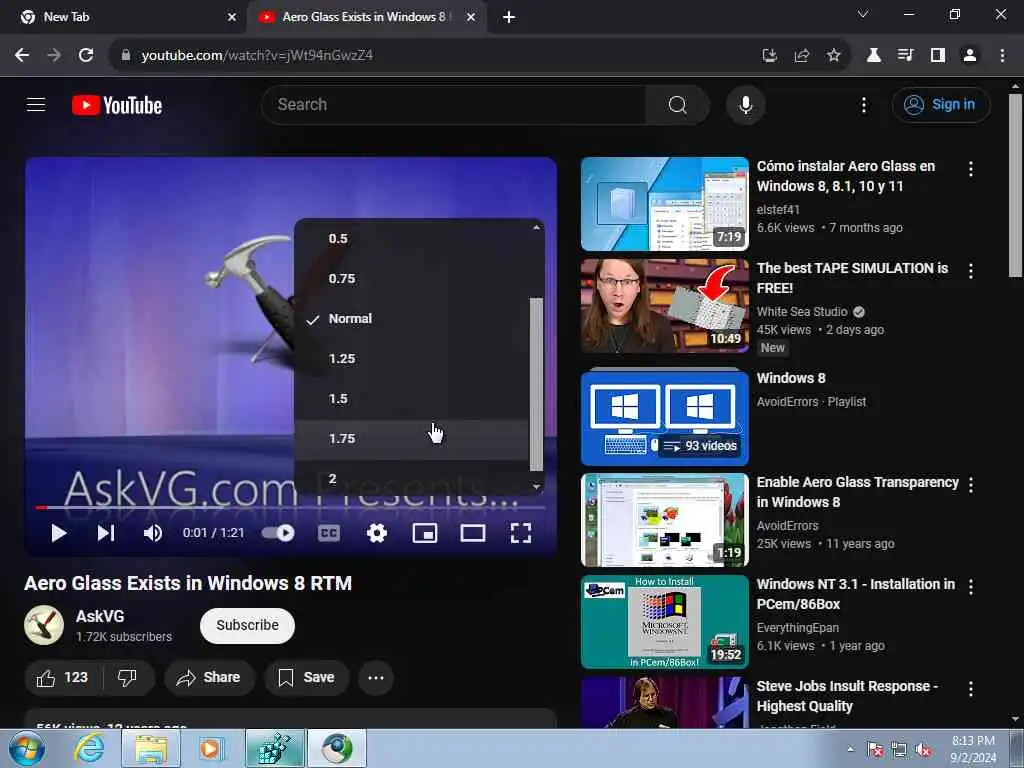Dislike the video
The width and height of the screenshot is (1024, 768).
click(128, 678)
